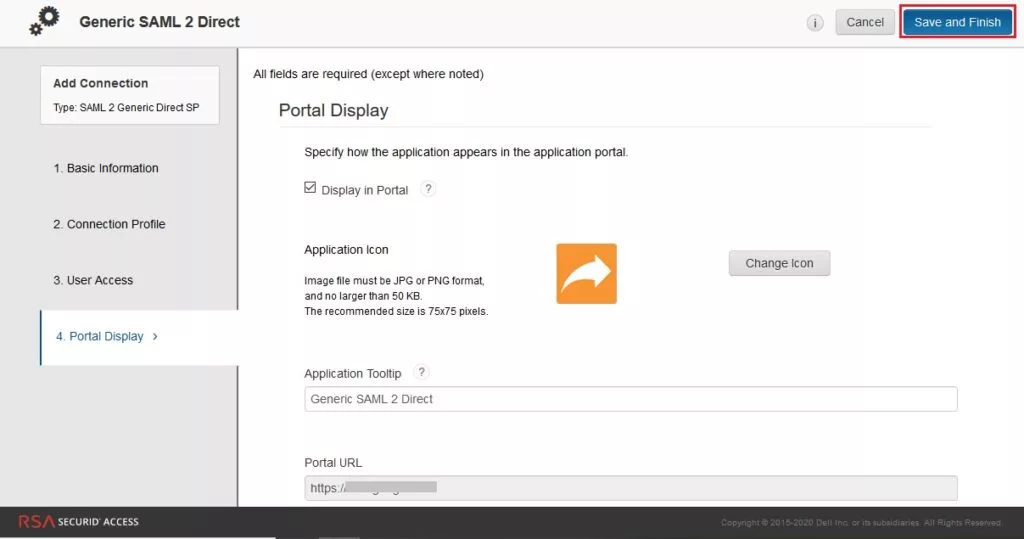The image size is (1024, 539).
Task: Go to step 3 User Access
Action: (93, 280)
